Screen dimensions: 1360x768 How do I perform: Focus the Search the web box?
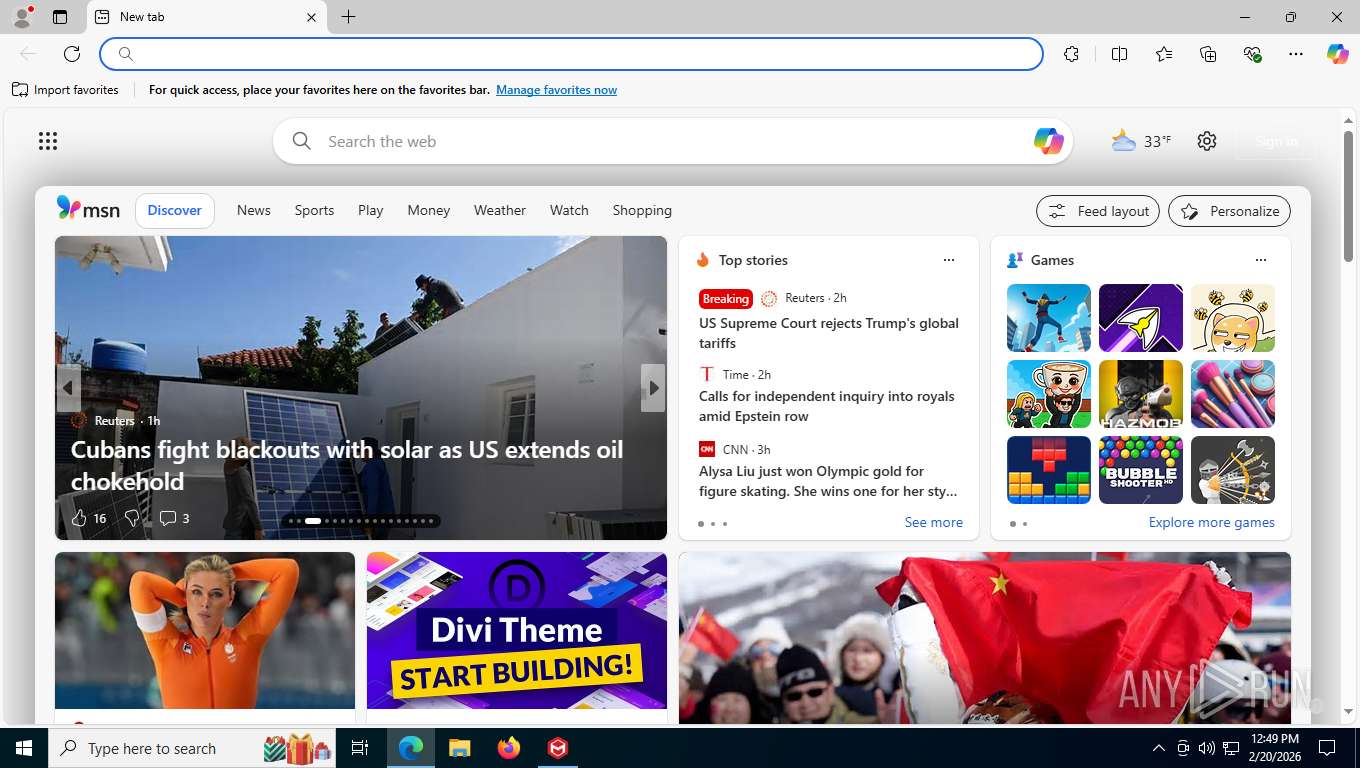(x=672, y=141)
